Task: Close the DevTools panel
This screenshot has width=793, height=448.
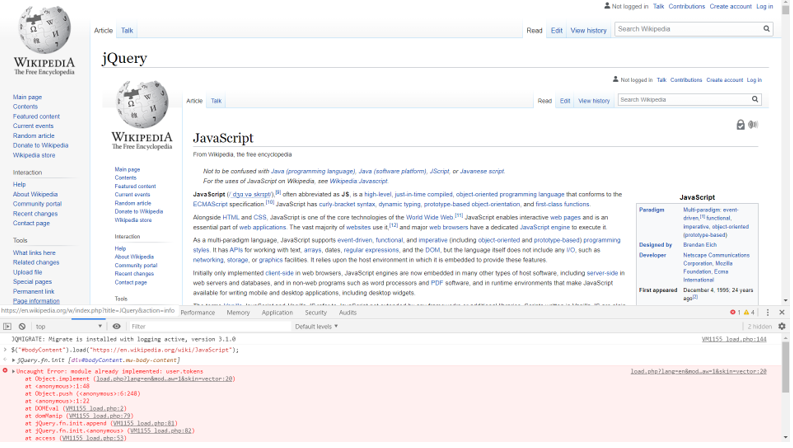Action: tap(784, 313)
